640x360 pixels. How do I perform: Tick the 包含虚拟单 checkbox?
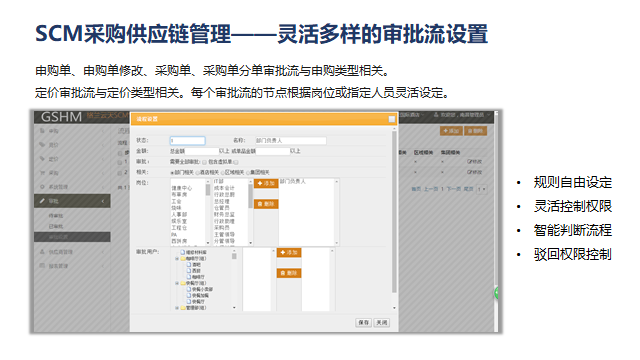pyautogui.click(x=236, y=162)
